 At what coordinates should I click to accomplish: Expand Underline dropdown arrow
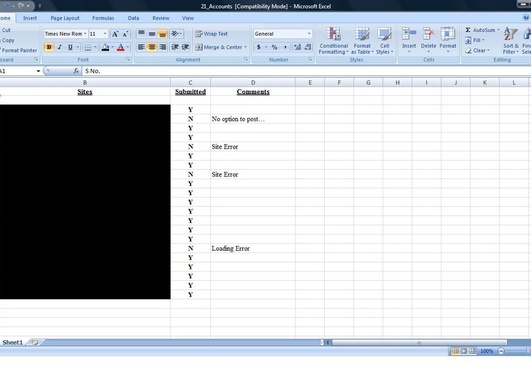[78, 47]
